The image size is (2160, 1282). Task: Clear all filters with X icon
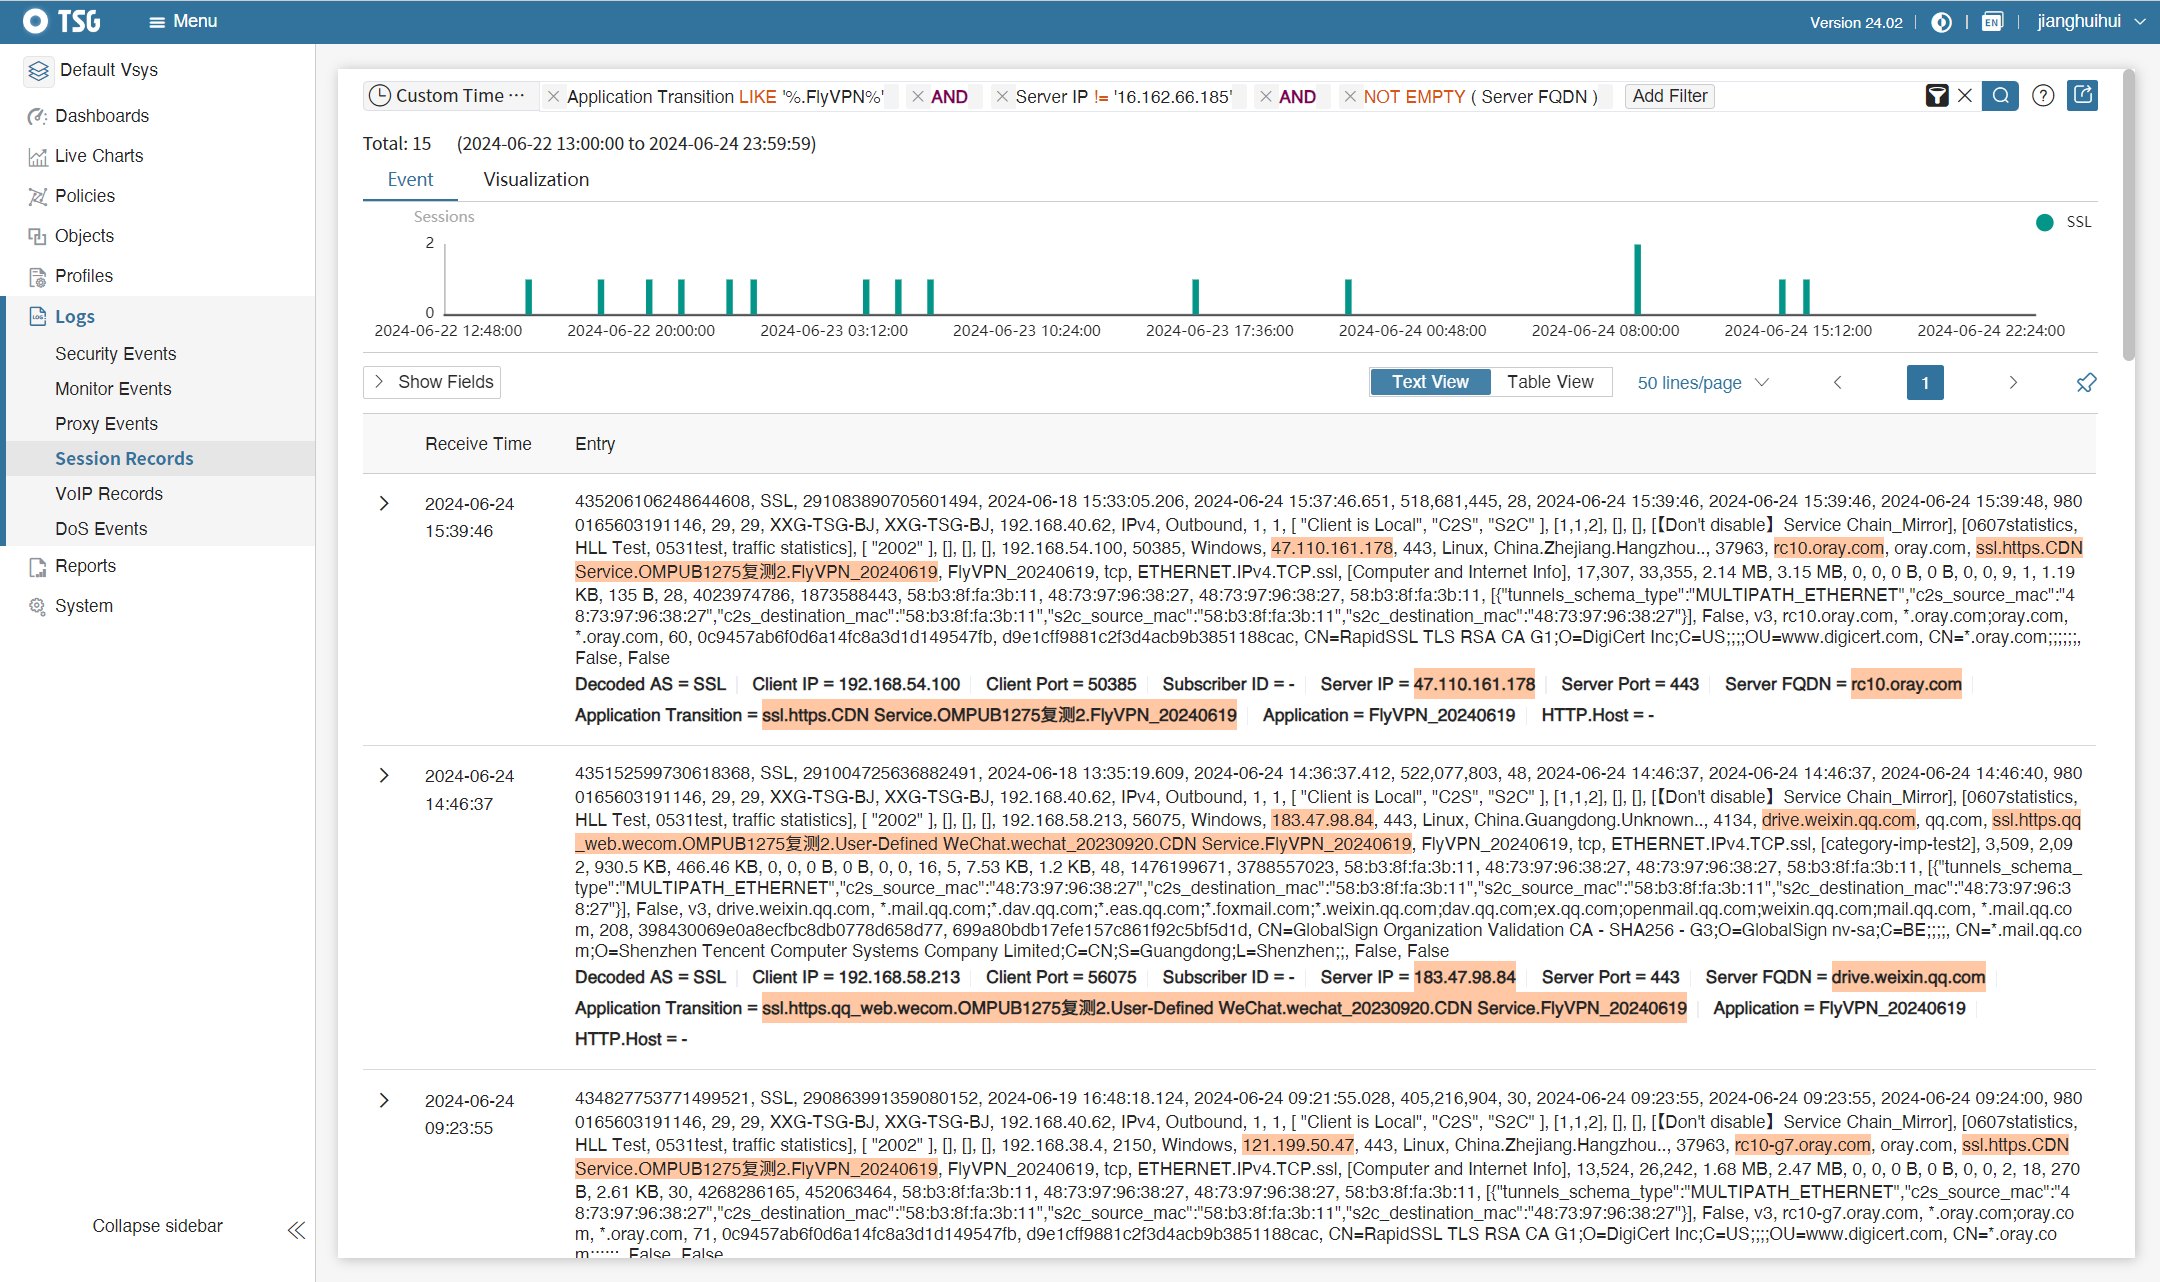coord(1965,96)
